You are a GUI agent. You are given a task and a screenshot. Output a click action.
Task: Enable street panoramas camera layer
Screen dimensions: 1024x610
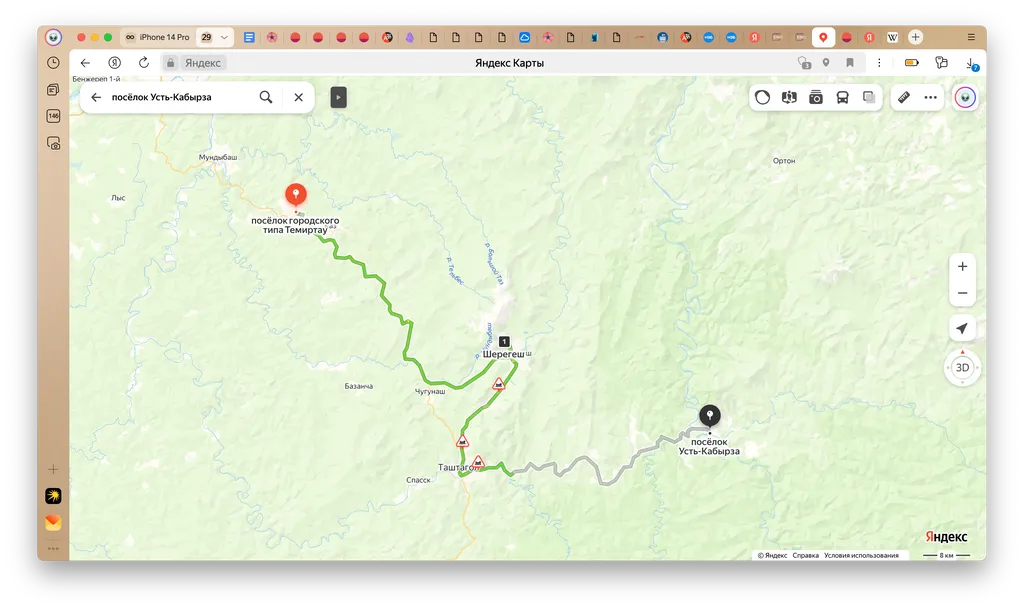tap(816, 97)
